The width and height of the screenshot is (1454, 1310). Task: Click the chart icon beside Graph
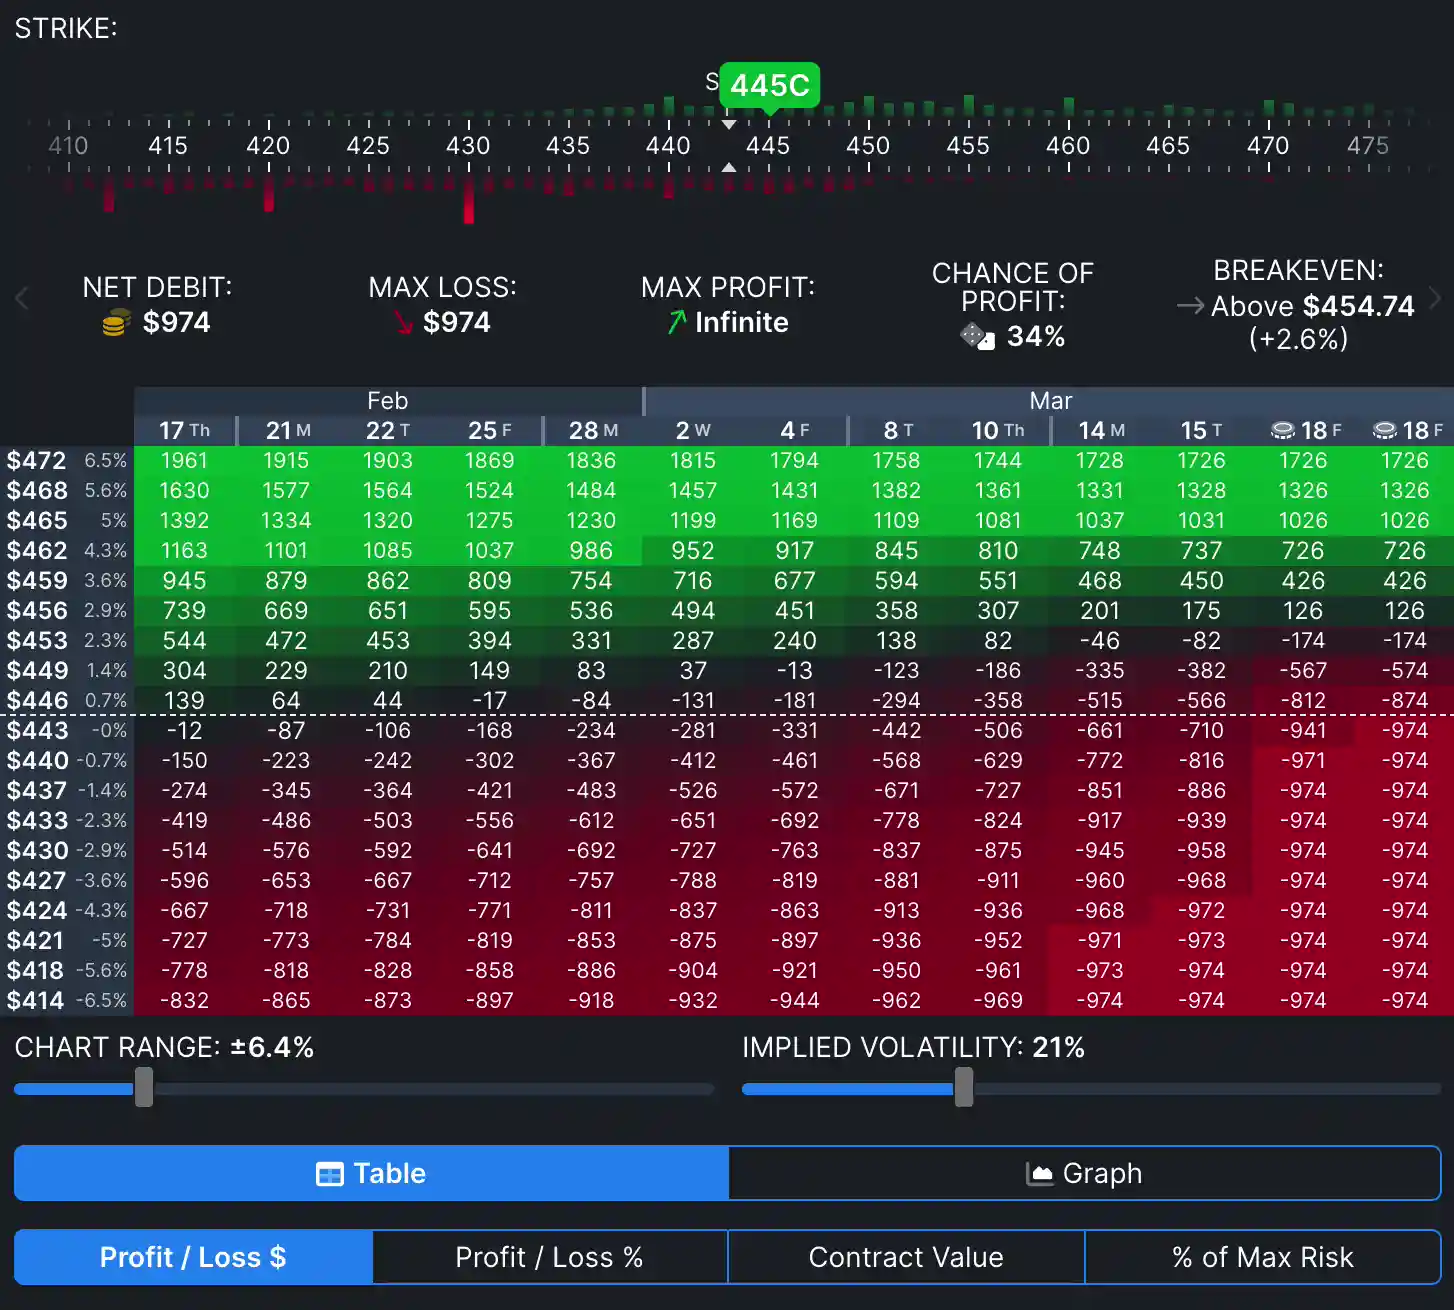coord(1040,1174)
